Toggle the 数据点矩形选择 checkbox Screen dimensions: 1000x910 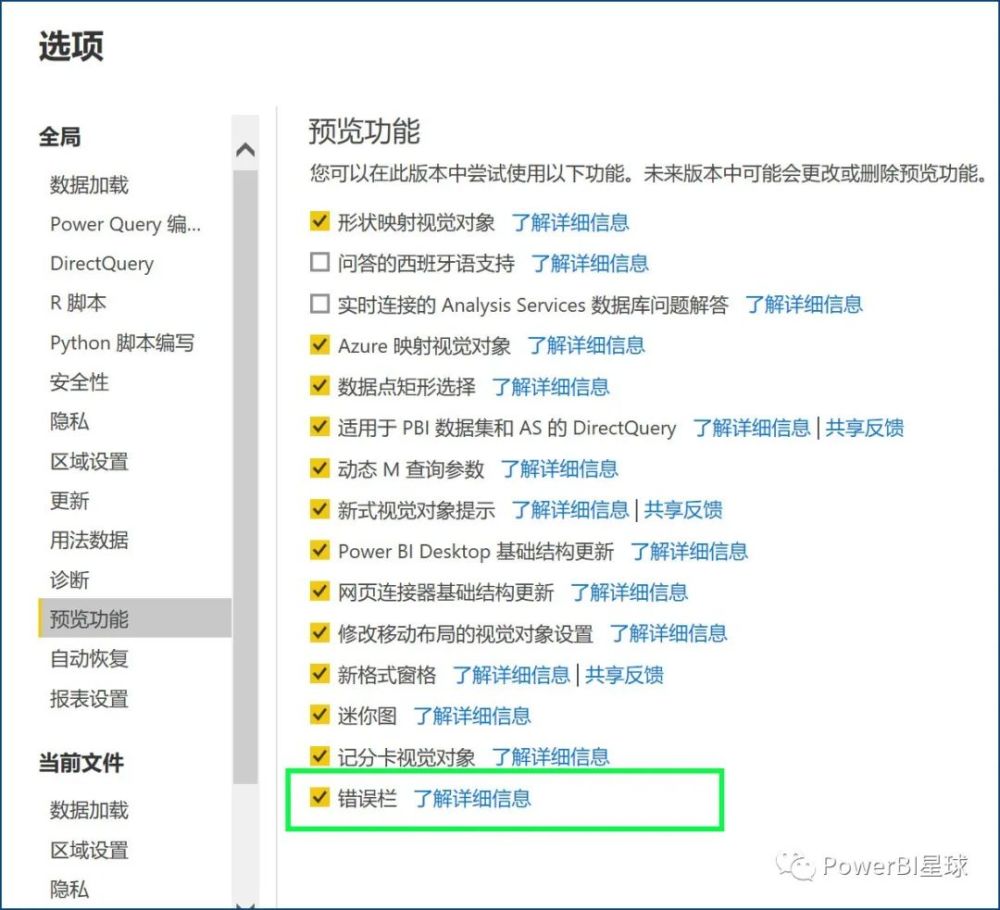(x=320, y=386)
